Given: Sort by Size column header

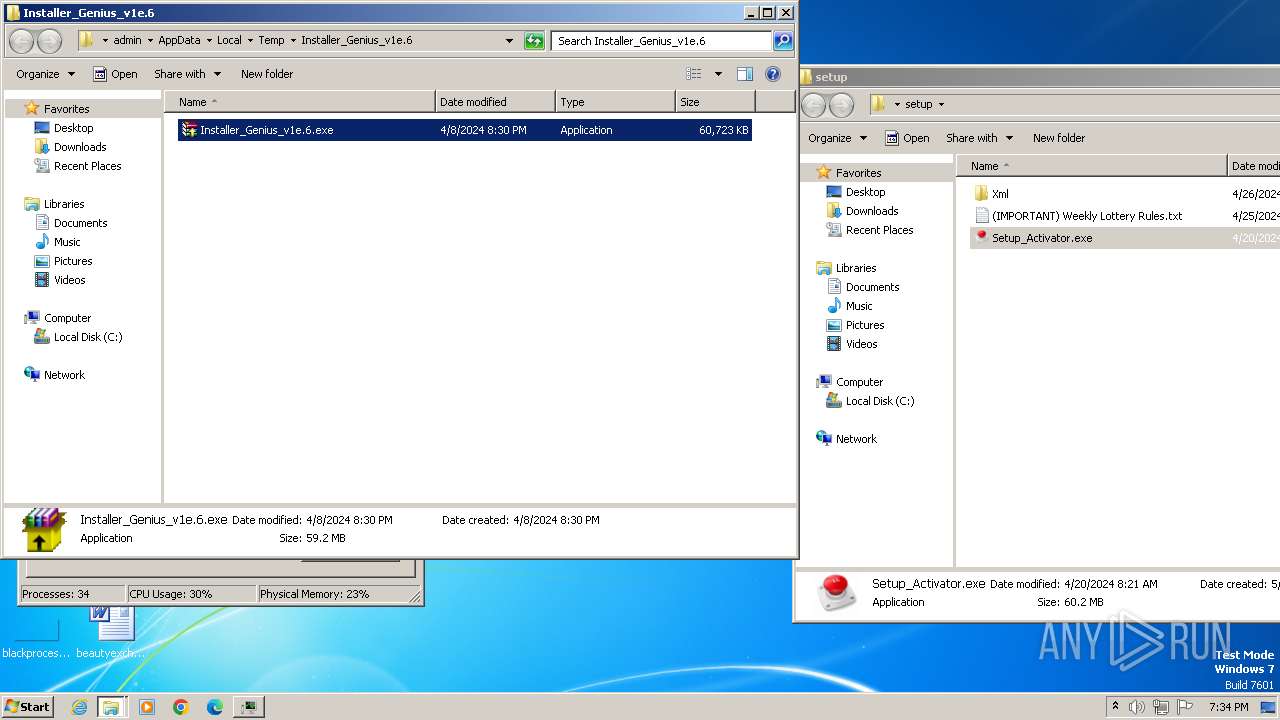Looking at the screenshot, I should pyautogui.click(x=715, y=102).
